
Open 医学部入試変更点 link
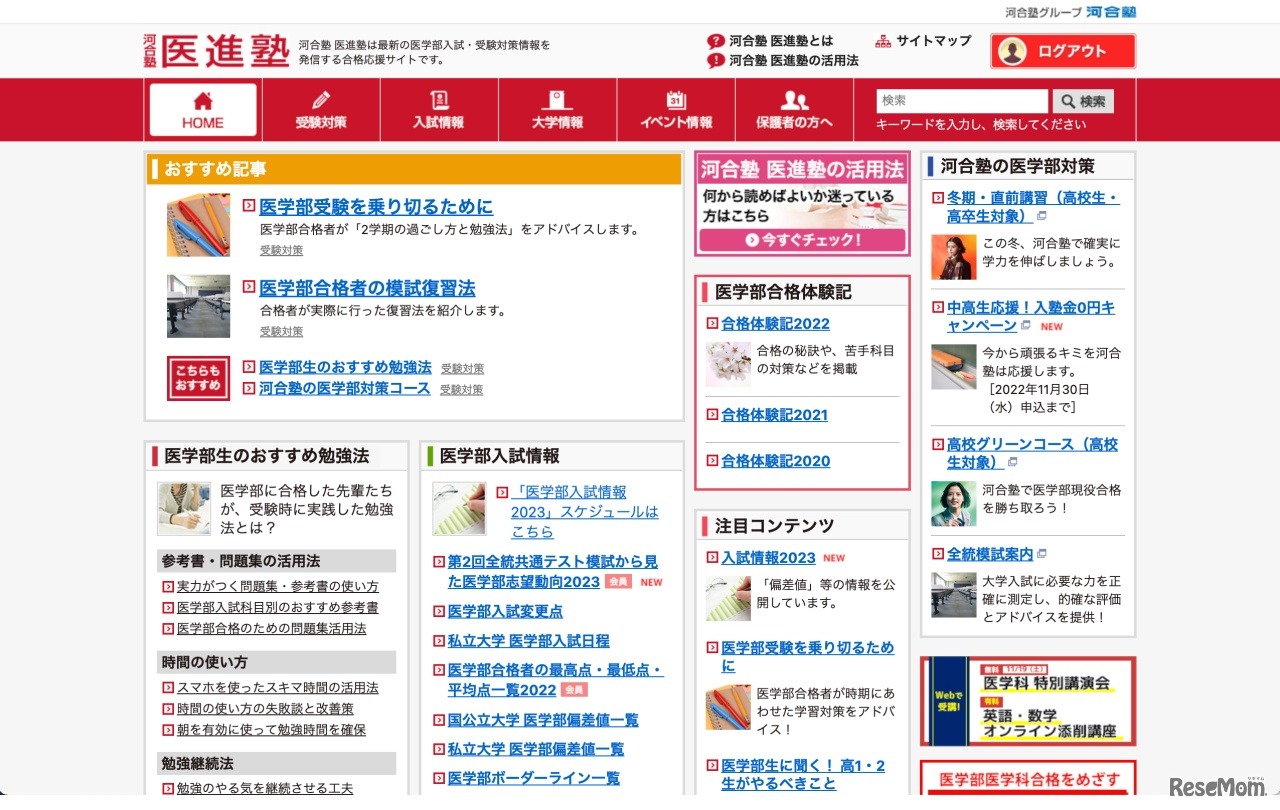505,611
